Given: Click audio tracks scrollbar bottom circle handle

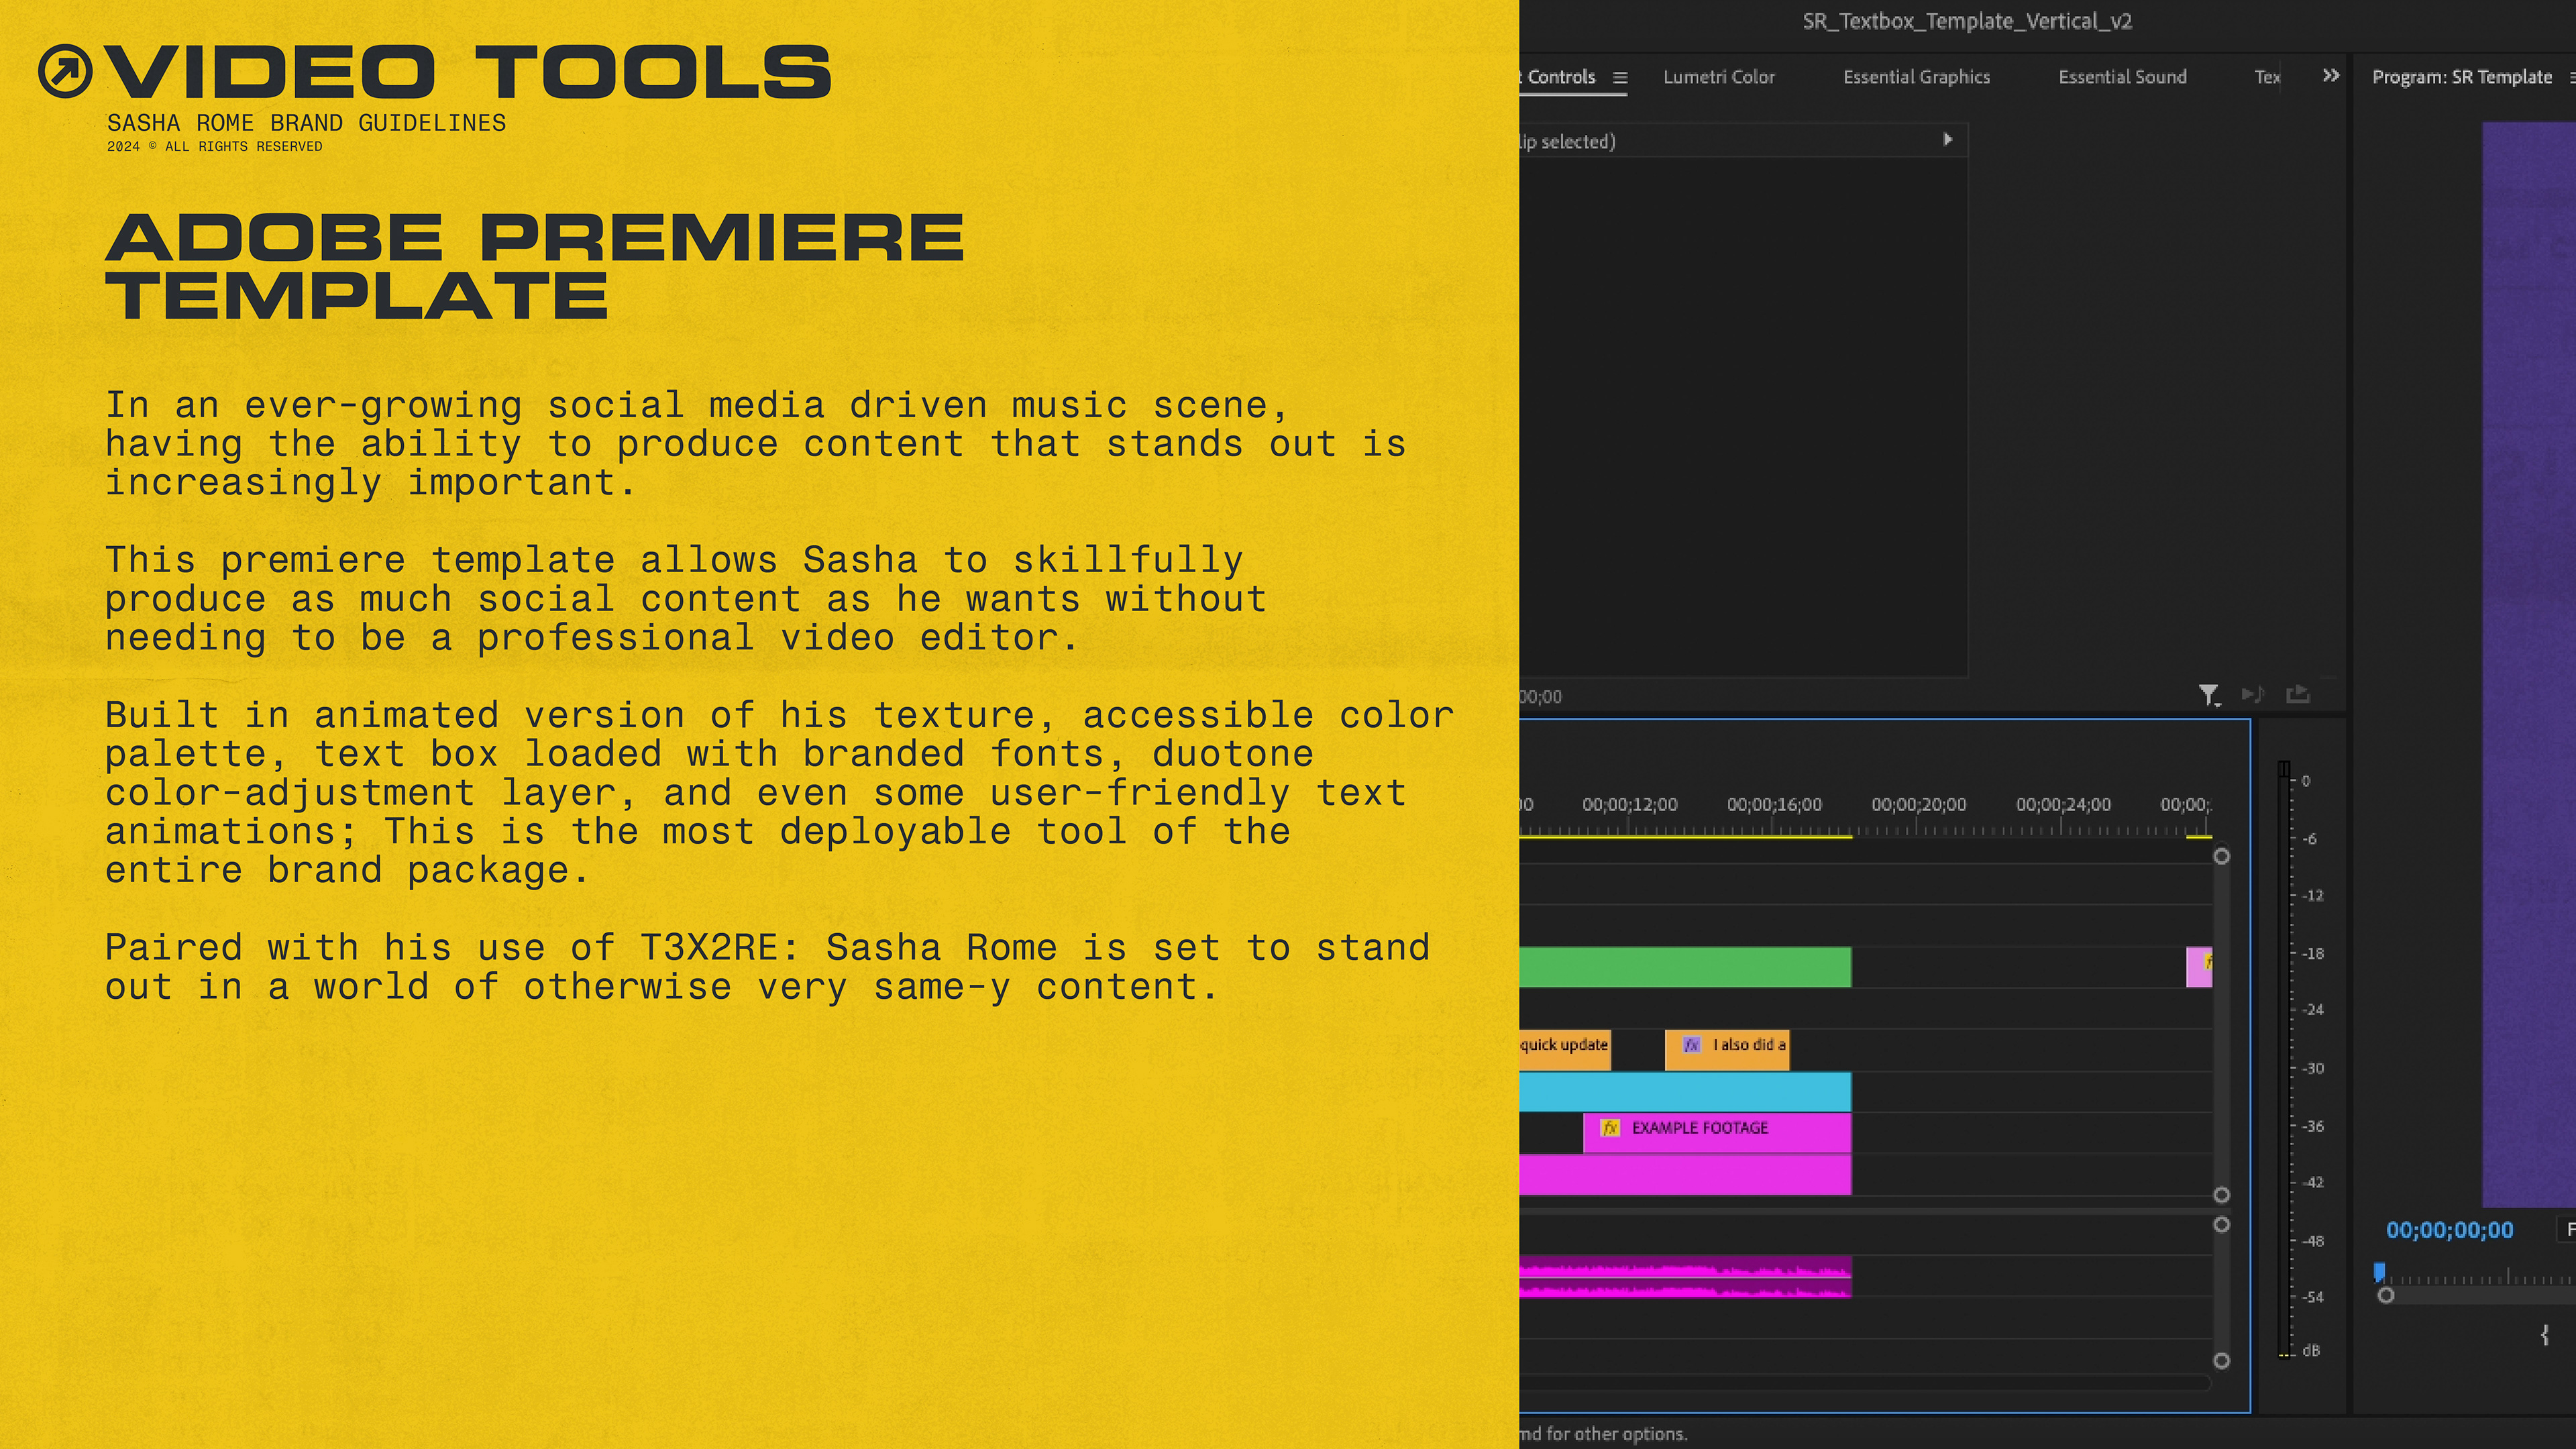Looking at the screenshot, I should (x=2222, y=1361).
